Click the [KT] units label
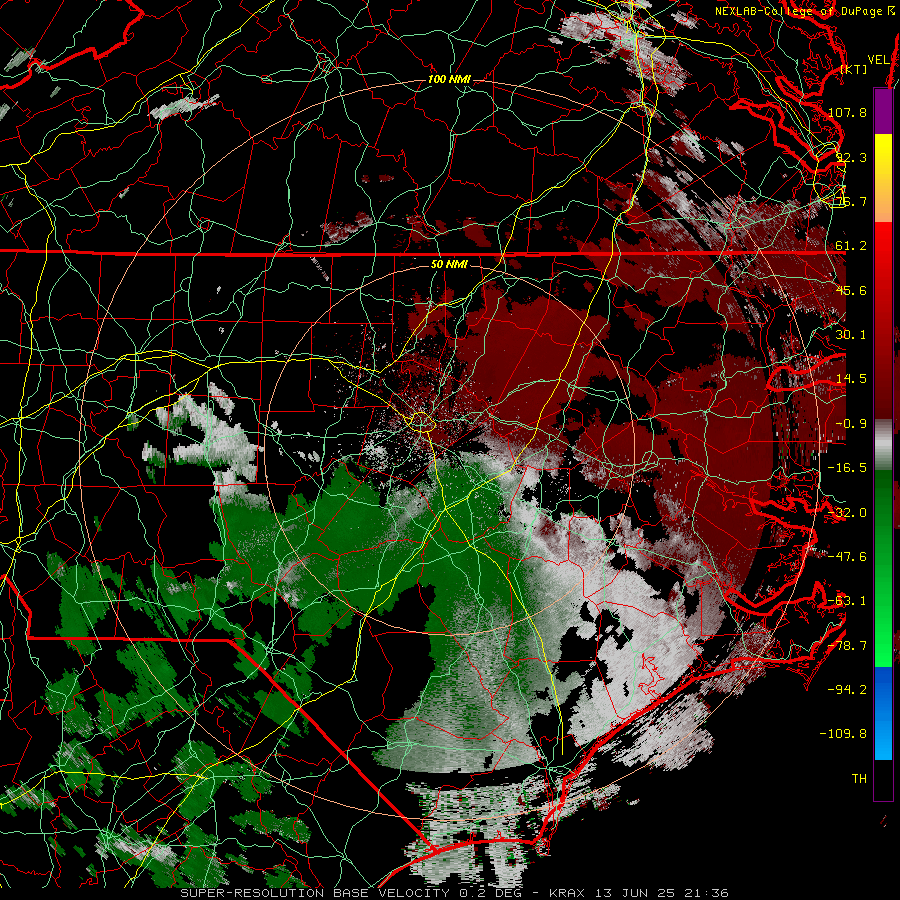Image resolution: width=900 pixels, height=900 pixels. tap(854, 69)
